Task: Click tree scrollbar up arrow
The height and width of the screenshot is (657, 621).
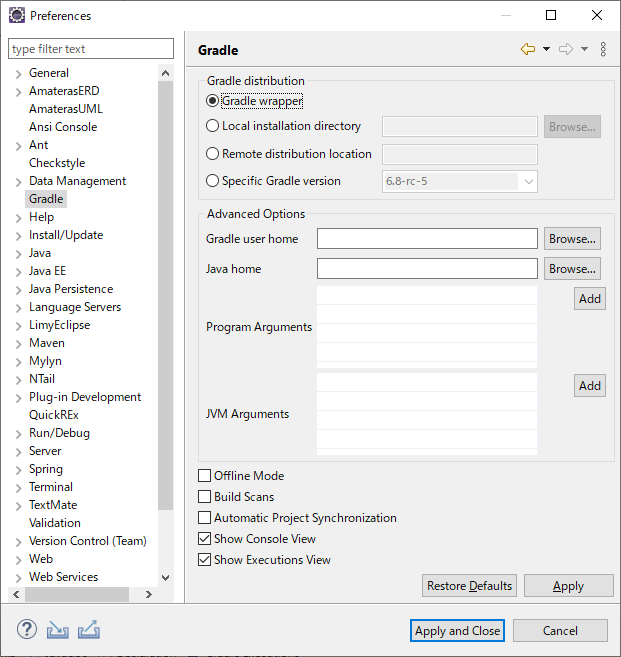Action: [x=166, y=73]
